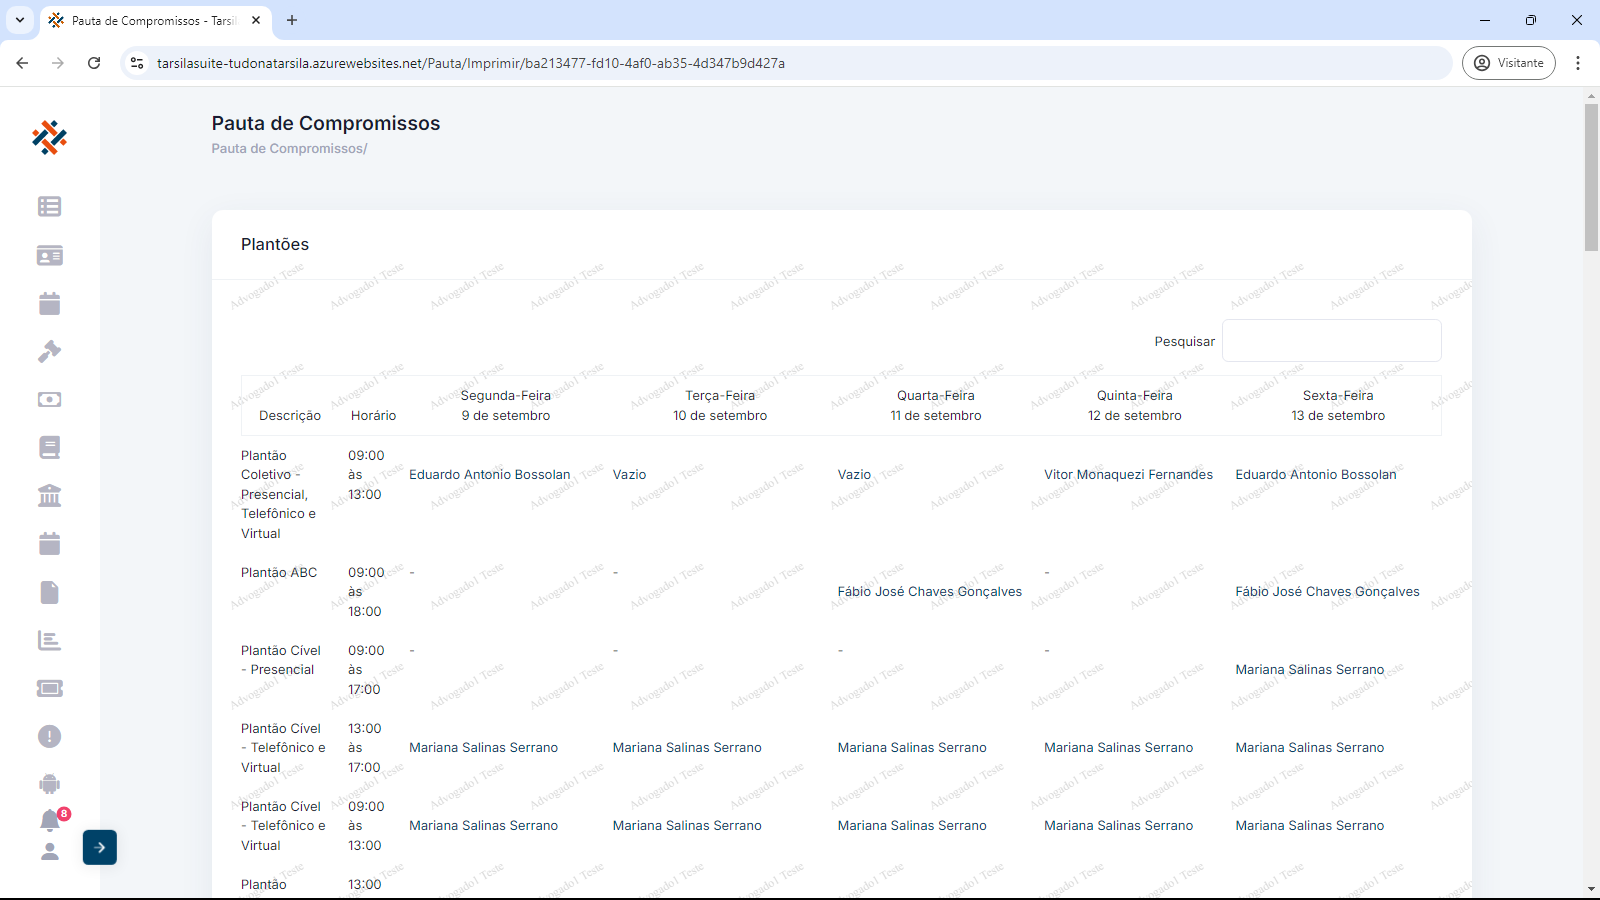Screen dimensions: 1600x900
Task: Select the document file icon in the sidebar
Action: pyautogui.click(x=49, y=592)
